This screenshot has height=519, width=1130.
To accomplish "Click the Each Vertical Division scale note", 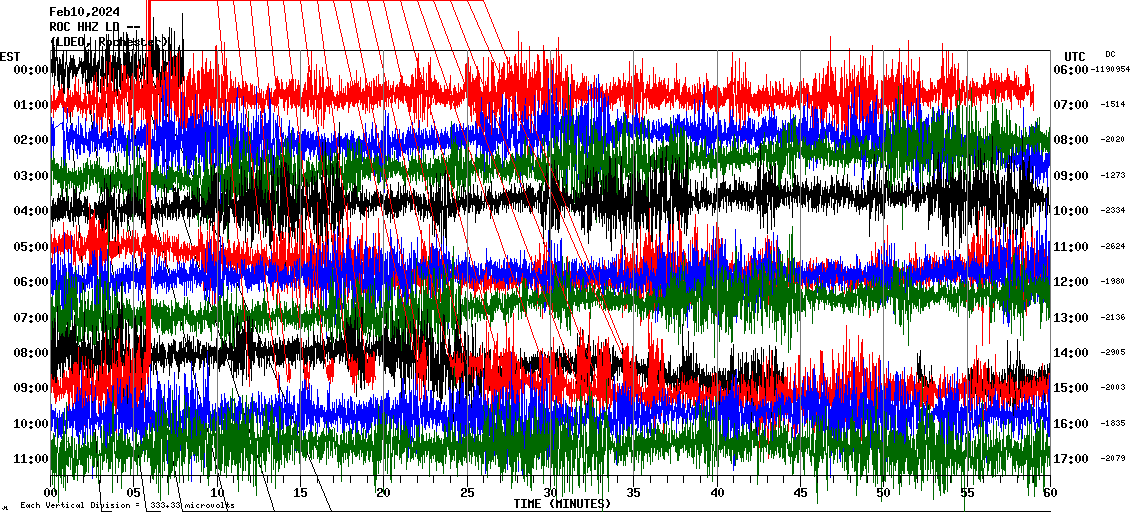I will click(x=127, y=506).
